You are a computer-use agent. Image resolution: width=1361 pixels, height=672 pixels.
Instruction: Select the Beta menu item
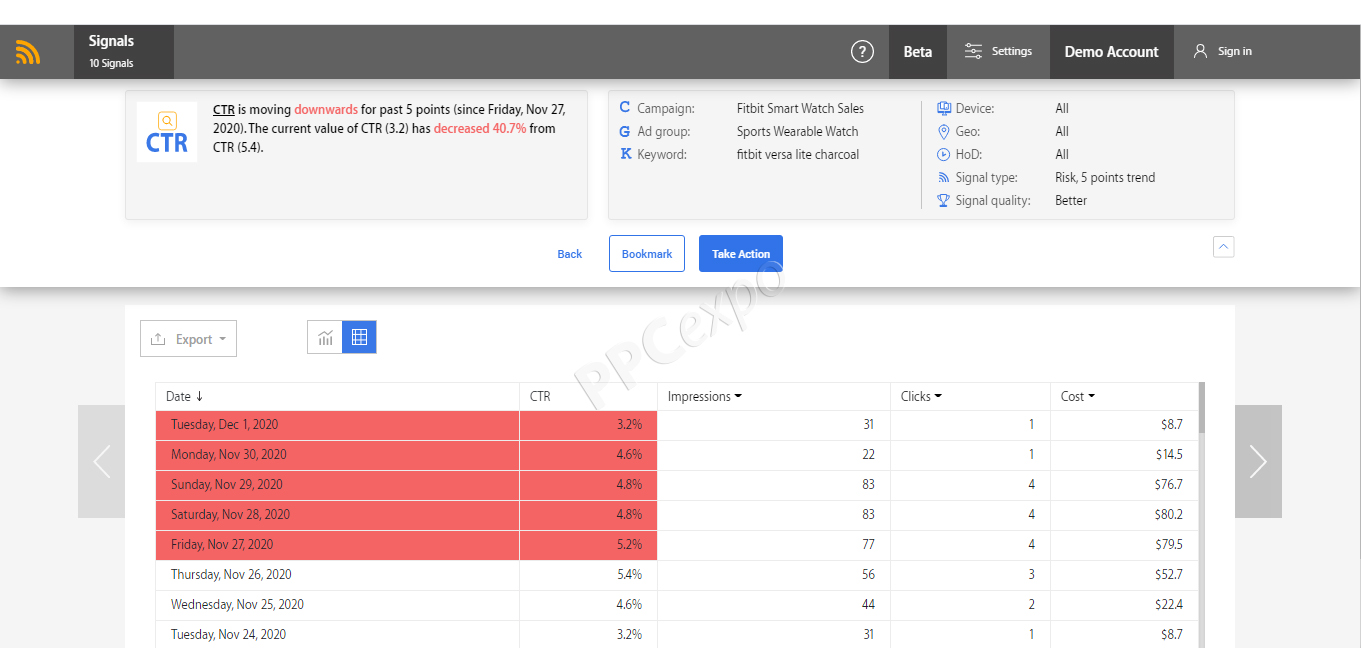click(x=918, y=51)
